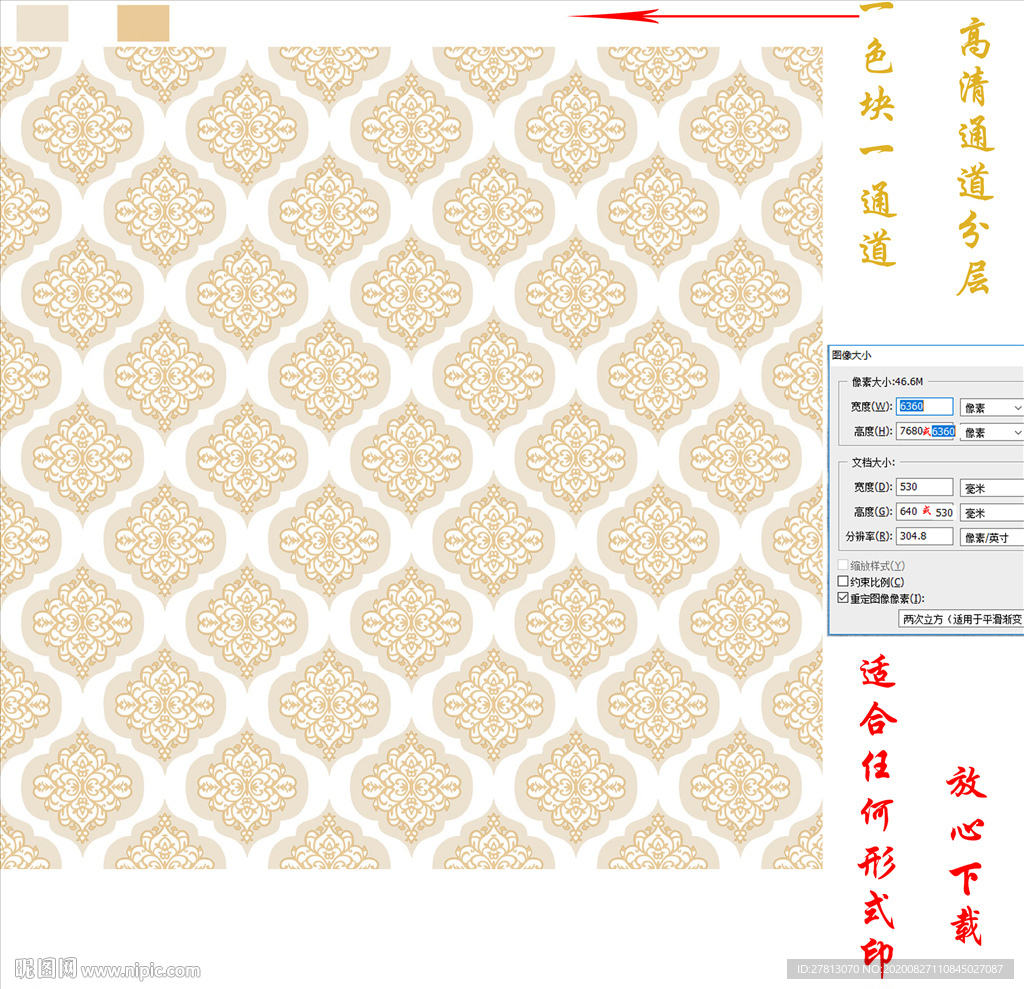The width and height of the screenshot is (1024, 989).
Task: Click the 宽度(D) label
Action: pyautogui.click(x=872, y=487)
